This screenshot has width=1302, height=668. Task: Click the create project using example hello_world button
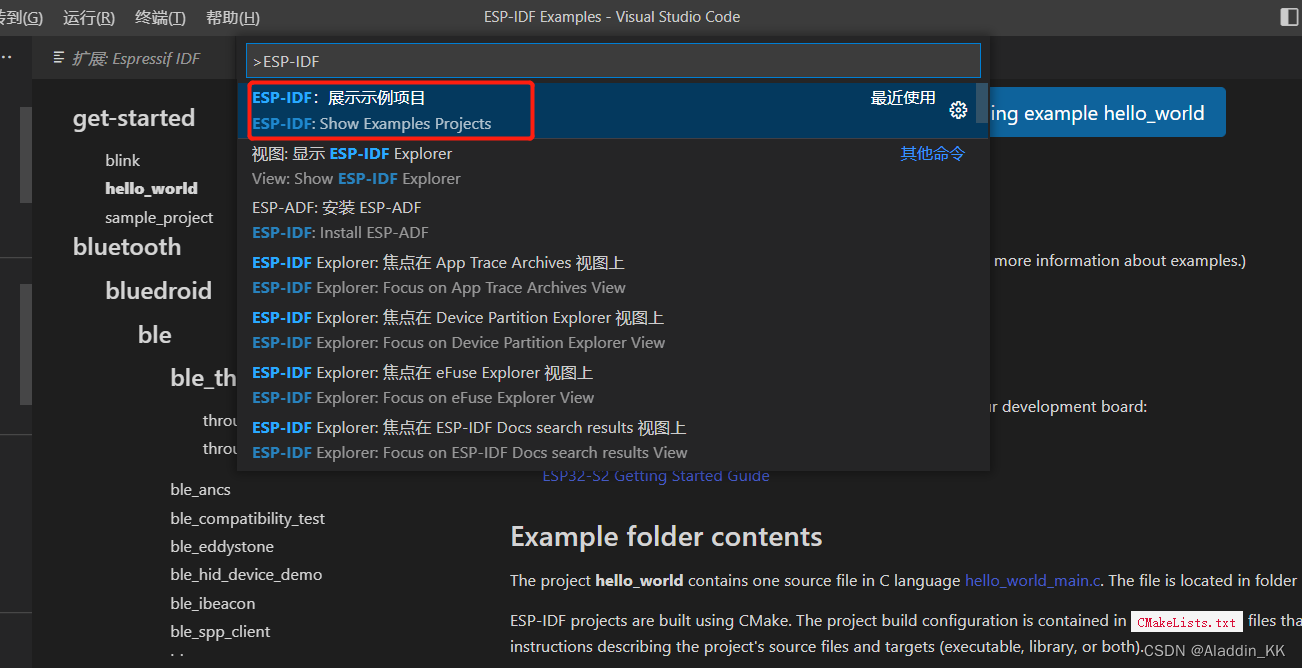(1107, 113)
